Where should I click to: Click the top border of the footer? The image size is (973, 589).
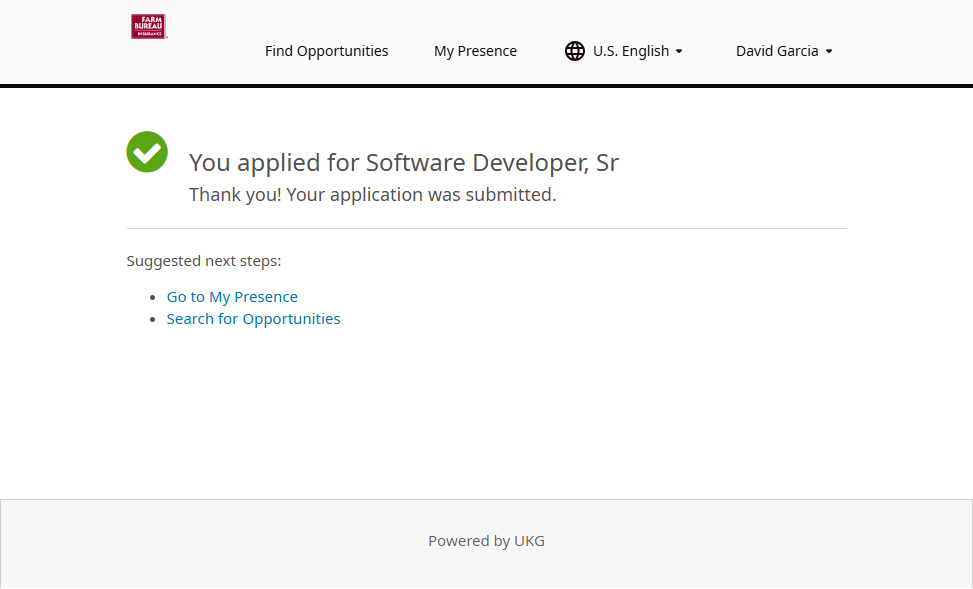pos(486,499)
